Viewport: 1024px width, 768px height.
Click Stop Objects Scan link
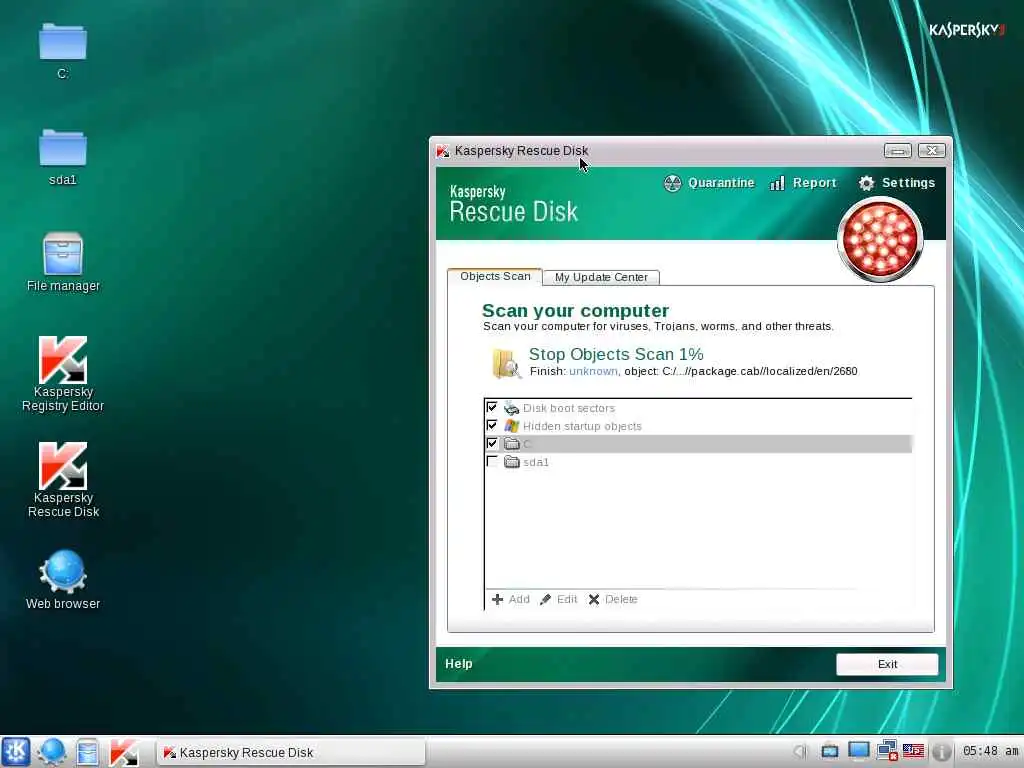[616, 354]
